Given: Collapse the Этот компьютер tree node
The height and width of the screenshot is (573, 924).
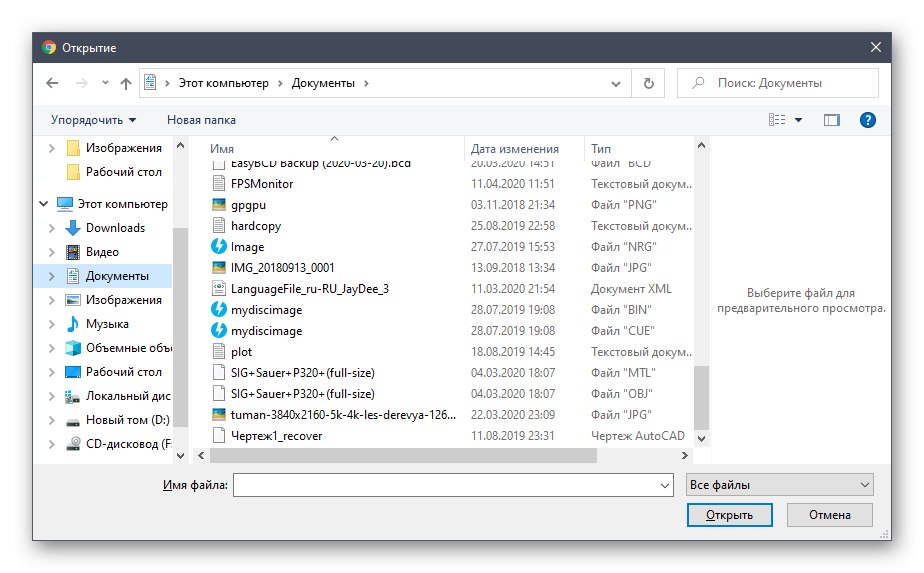Looking at the screenshot, I should point(44,204).
